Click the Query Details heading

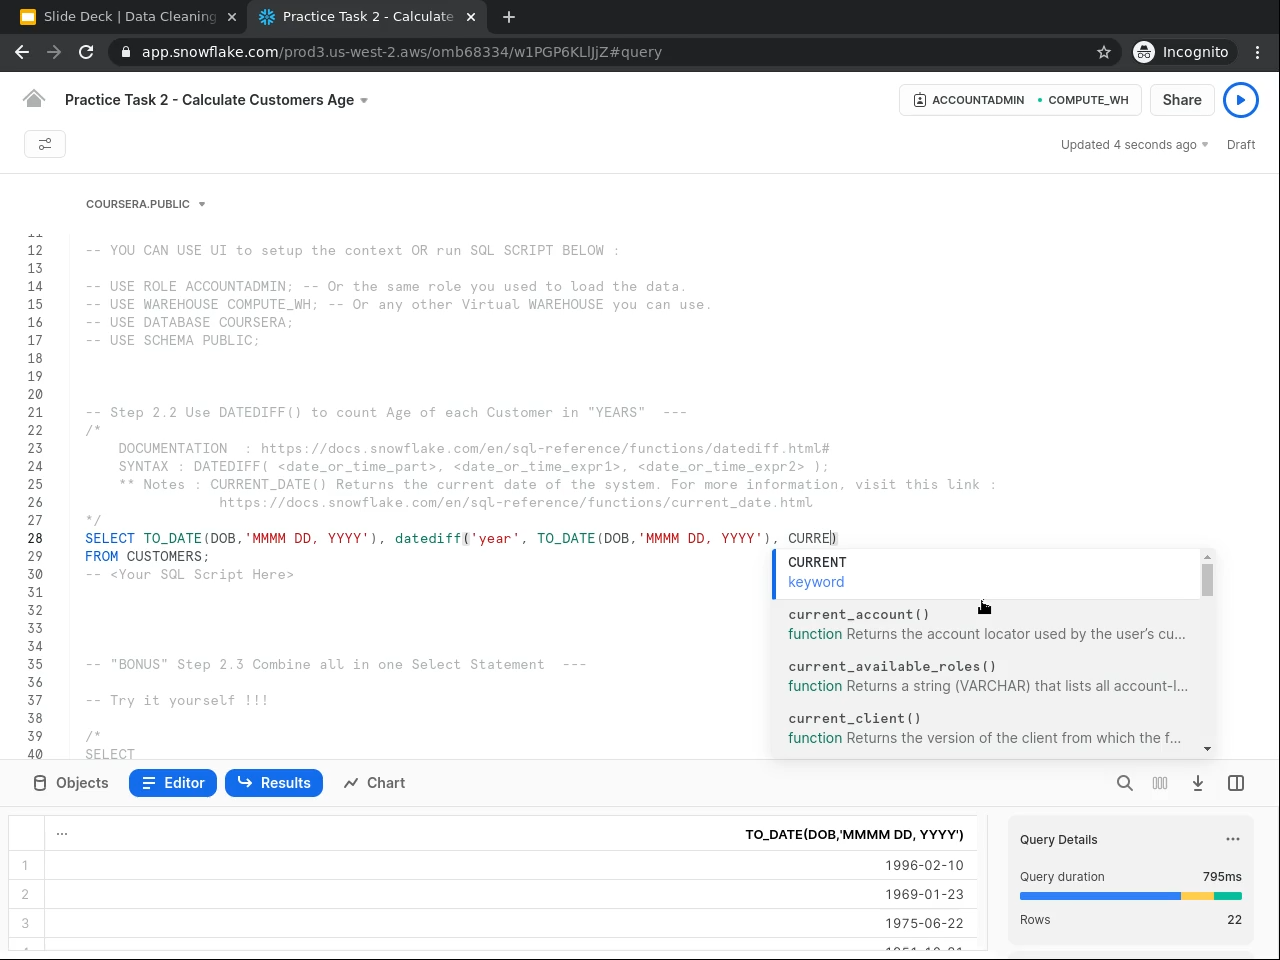click(1059, 840)
